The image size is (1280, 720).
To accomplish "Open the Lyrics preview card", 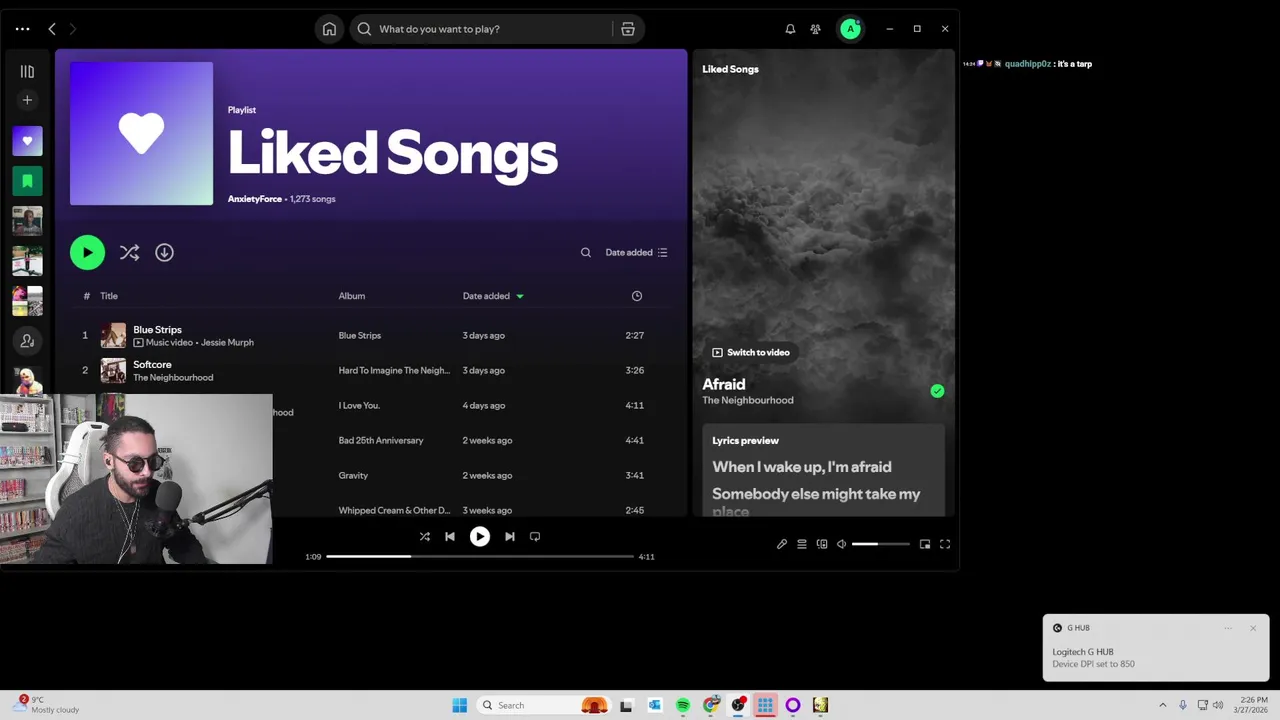I will [x=824, y=470].
